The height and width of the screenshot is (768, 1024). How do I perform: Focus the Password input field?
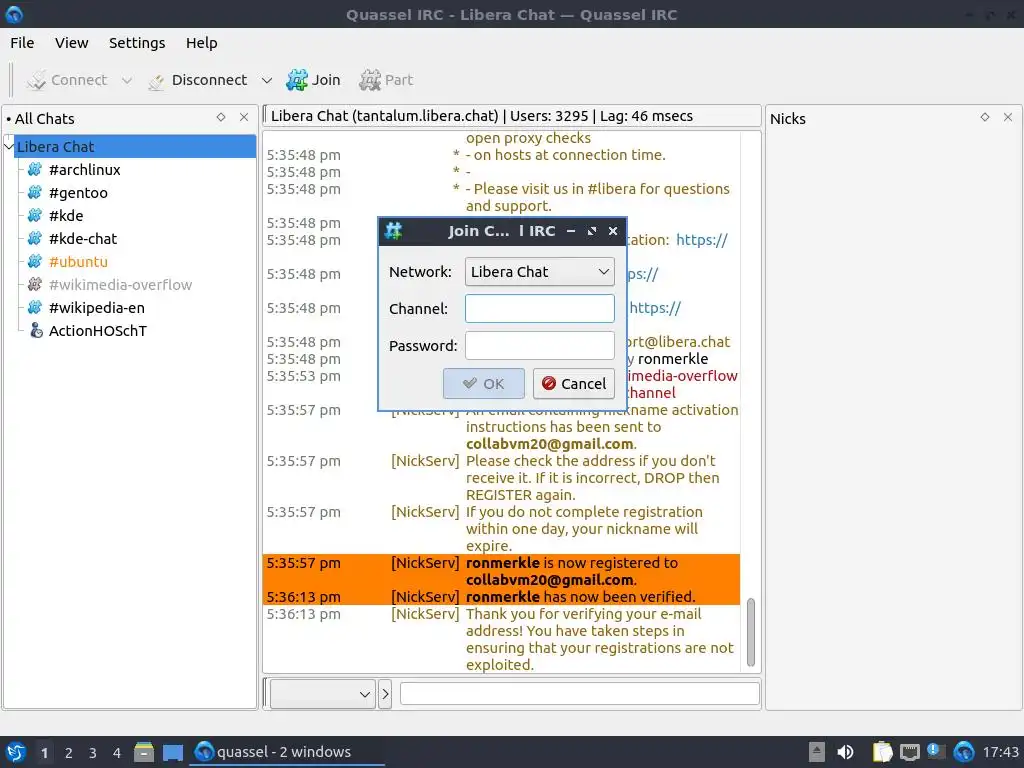pyautogui.click(x=539, y=345)
